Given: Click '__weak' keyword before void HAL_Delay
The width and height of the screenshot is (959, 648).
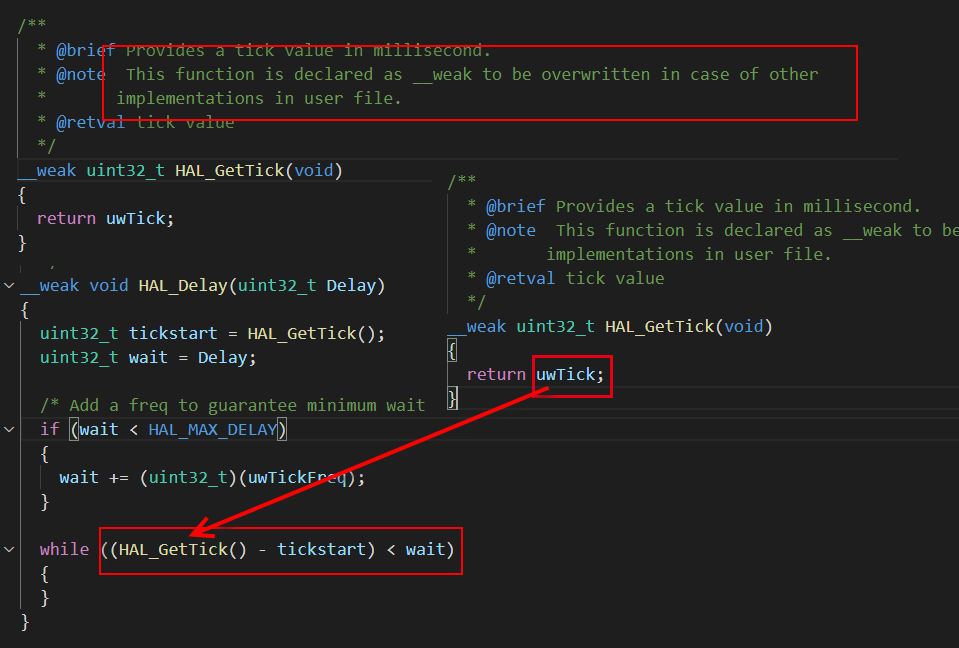Looking at the screenshot, I should click(50, 285).
